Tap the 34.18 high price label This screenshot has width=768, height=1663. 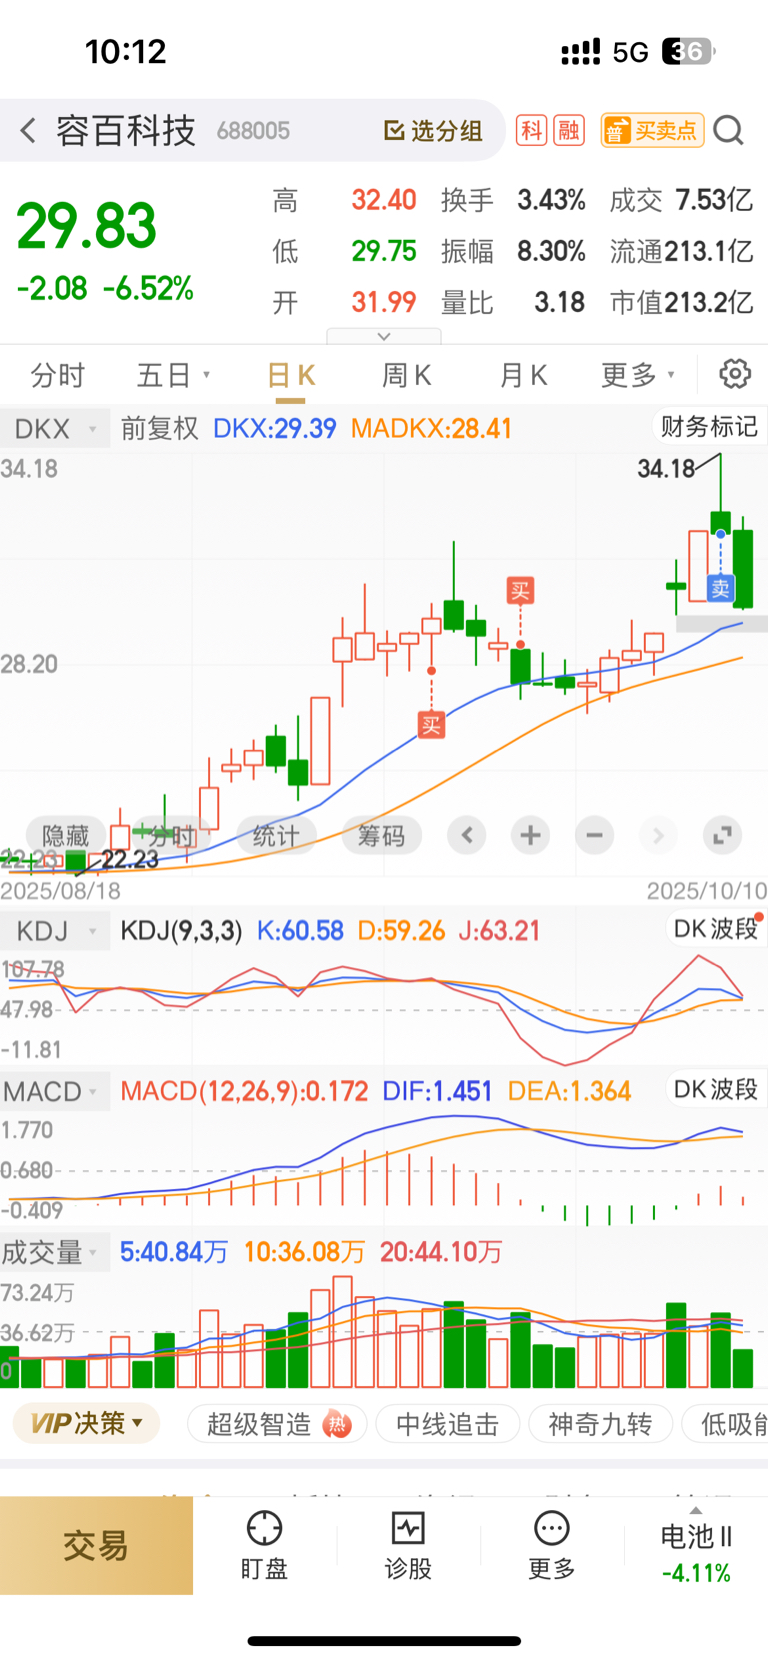(666, 469)
